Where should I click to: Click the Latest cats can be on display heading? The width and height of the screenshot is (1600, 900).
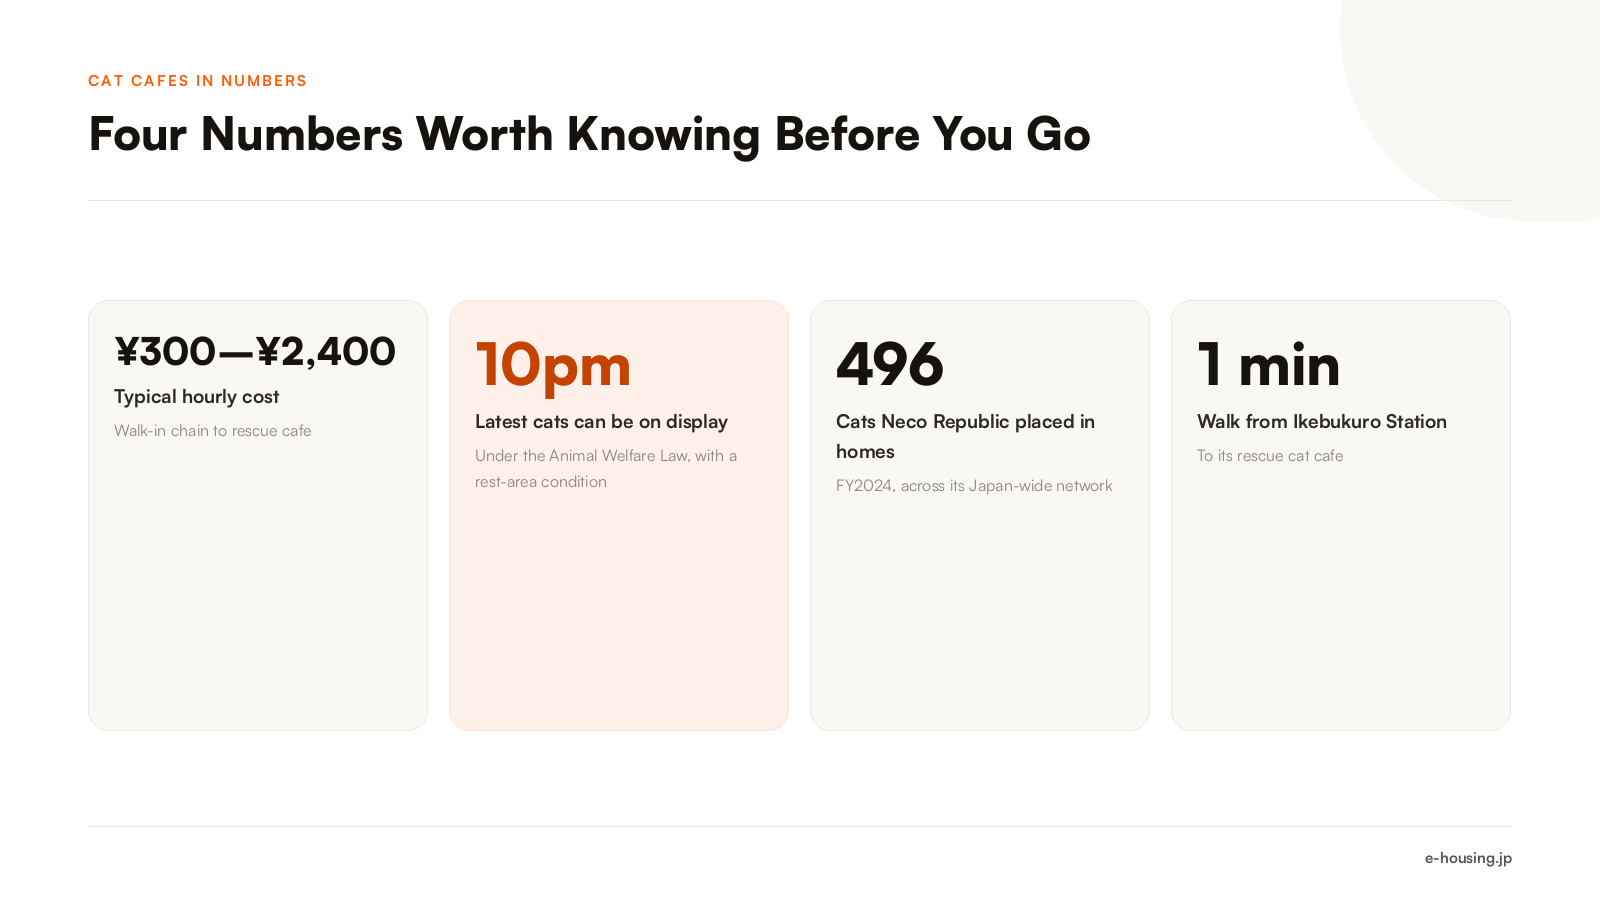(x=601, y=422)
